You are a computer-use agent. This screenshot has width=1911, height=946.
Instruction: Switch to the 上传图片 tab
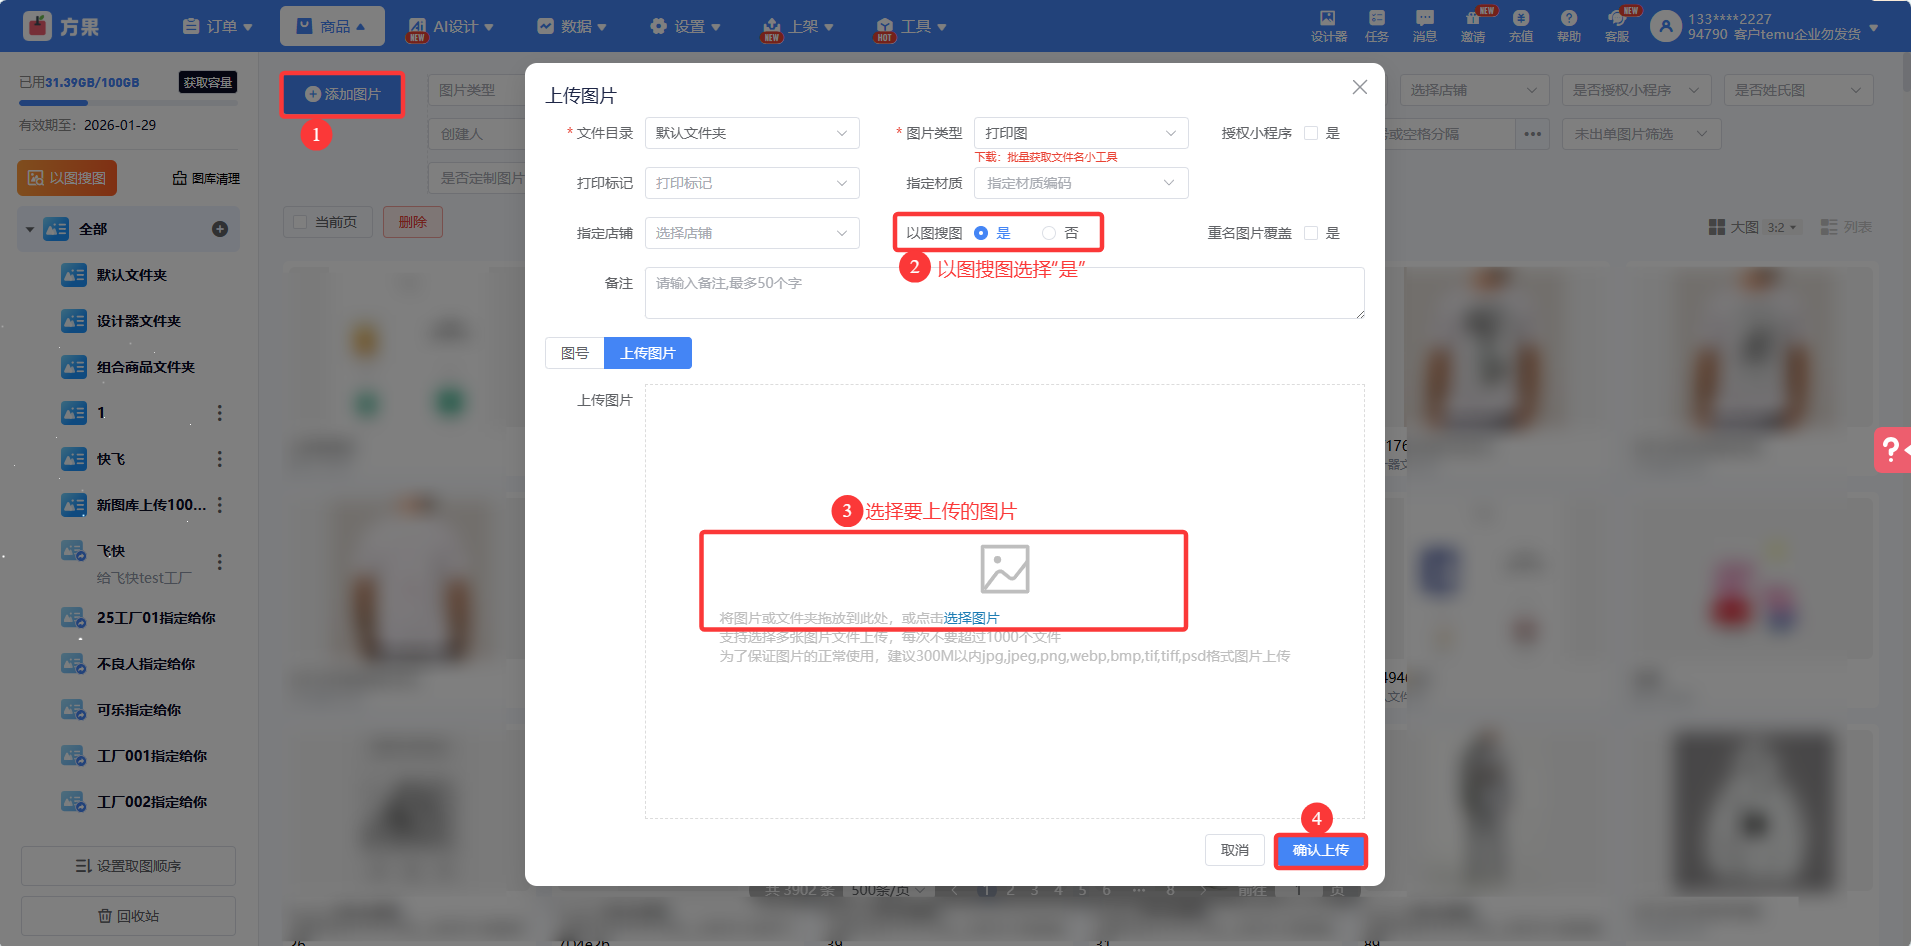coord(648,353)
